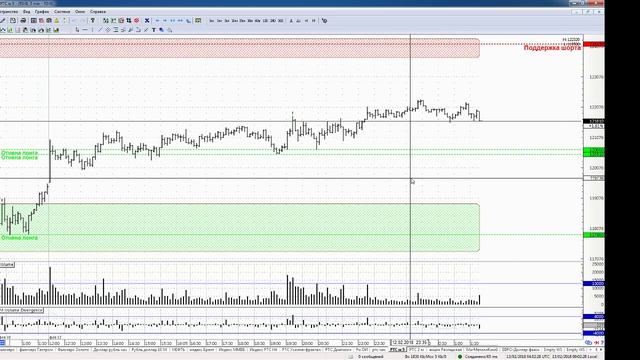Click the chart window icon after the arrow buttons
Image resolution: width=640 pixels, height=360 pixels.
pyautogui.click(x=198, y=20)
